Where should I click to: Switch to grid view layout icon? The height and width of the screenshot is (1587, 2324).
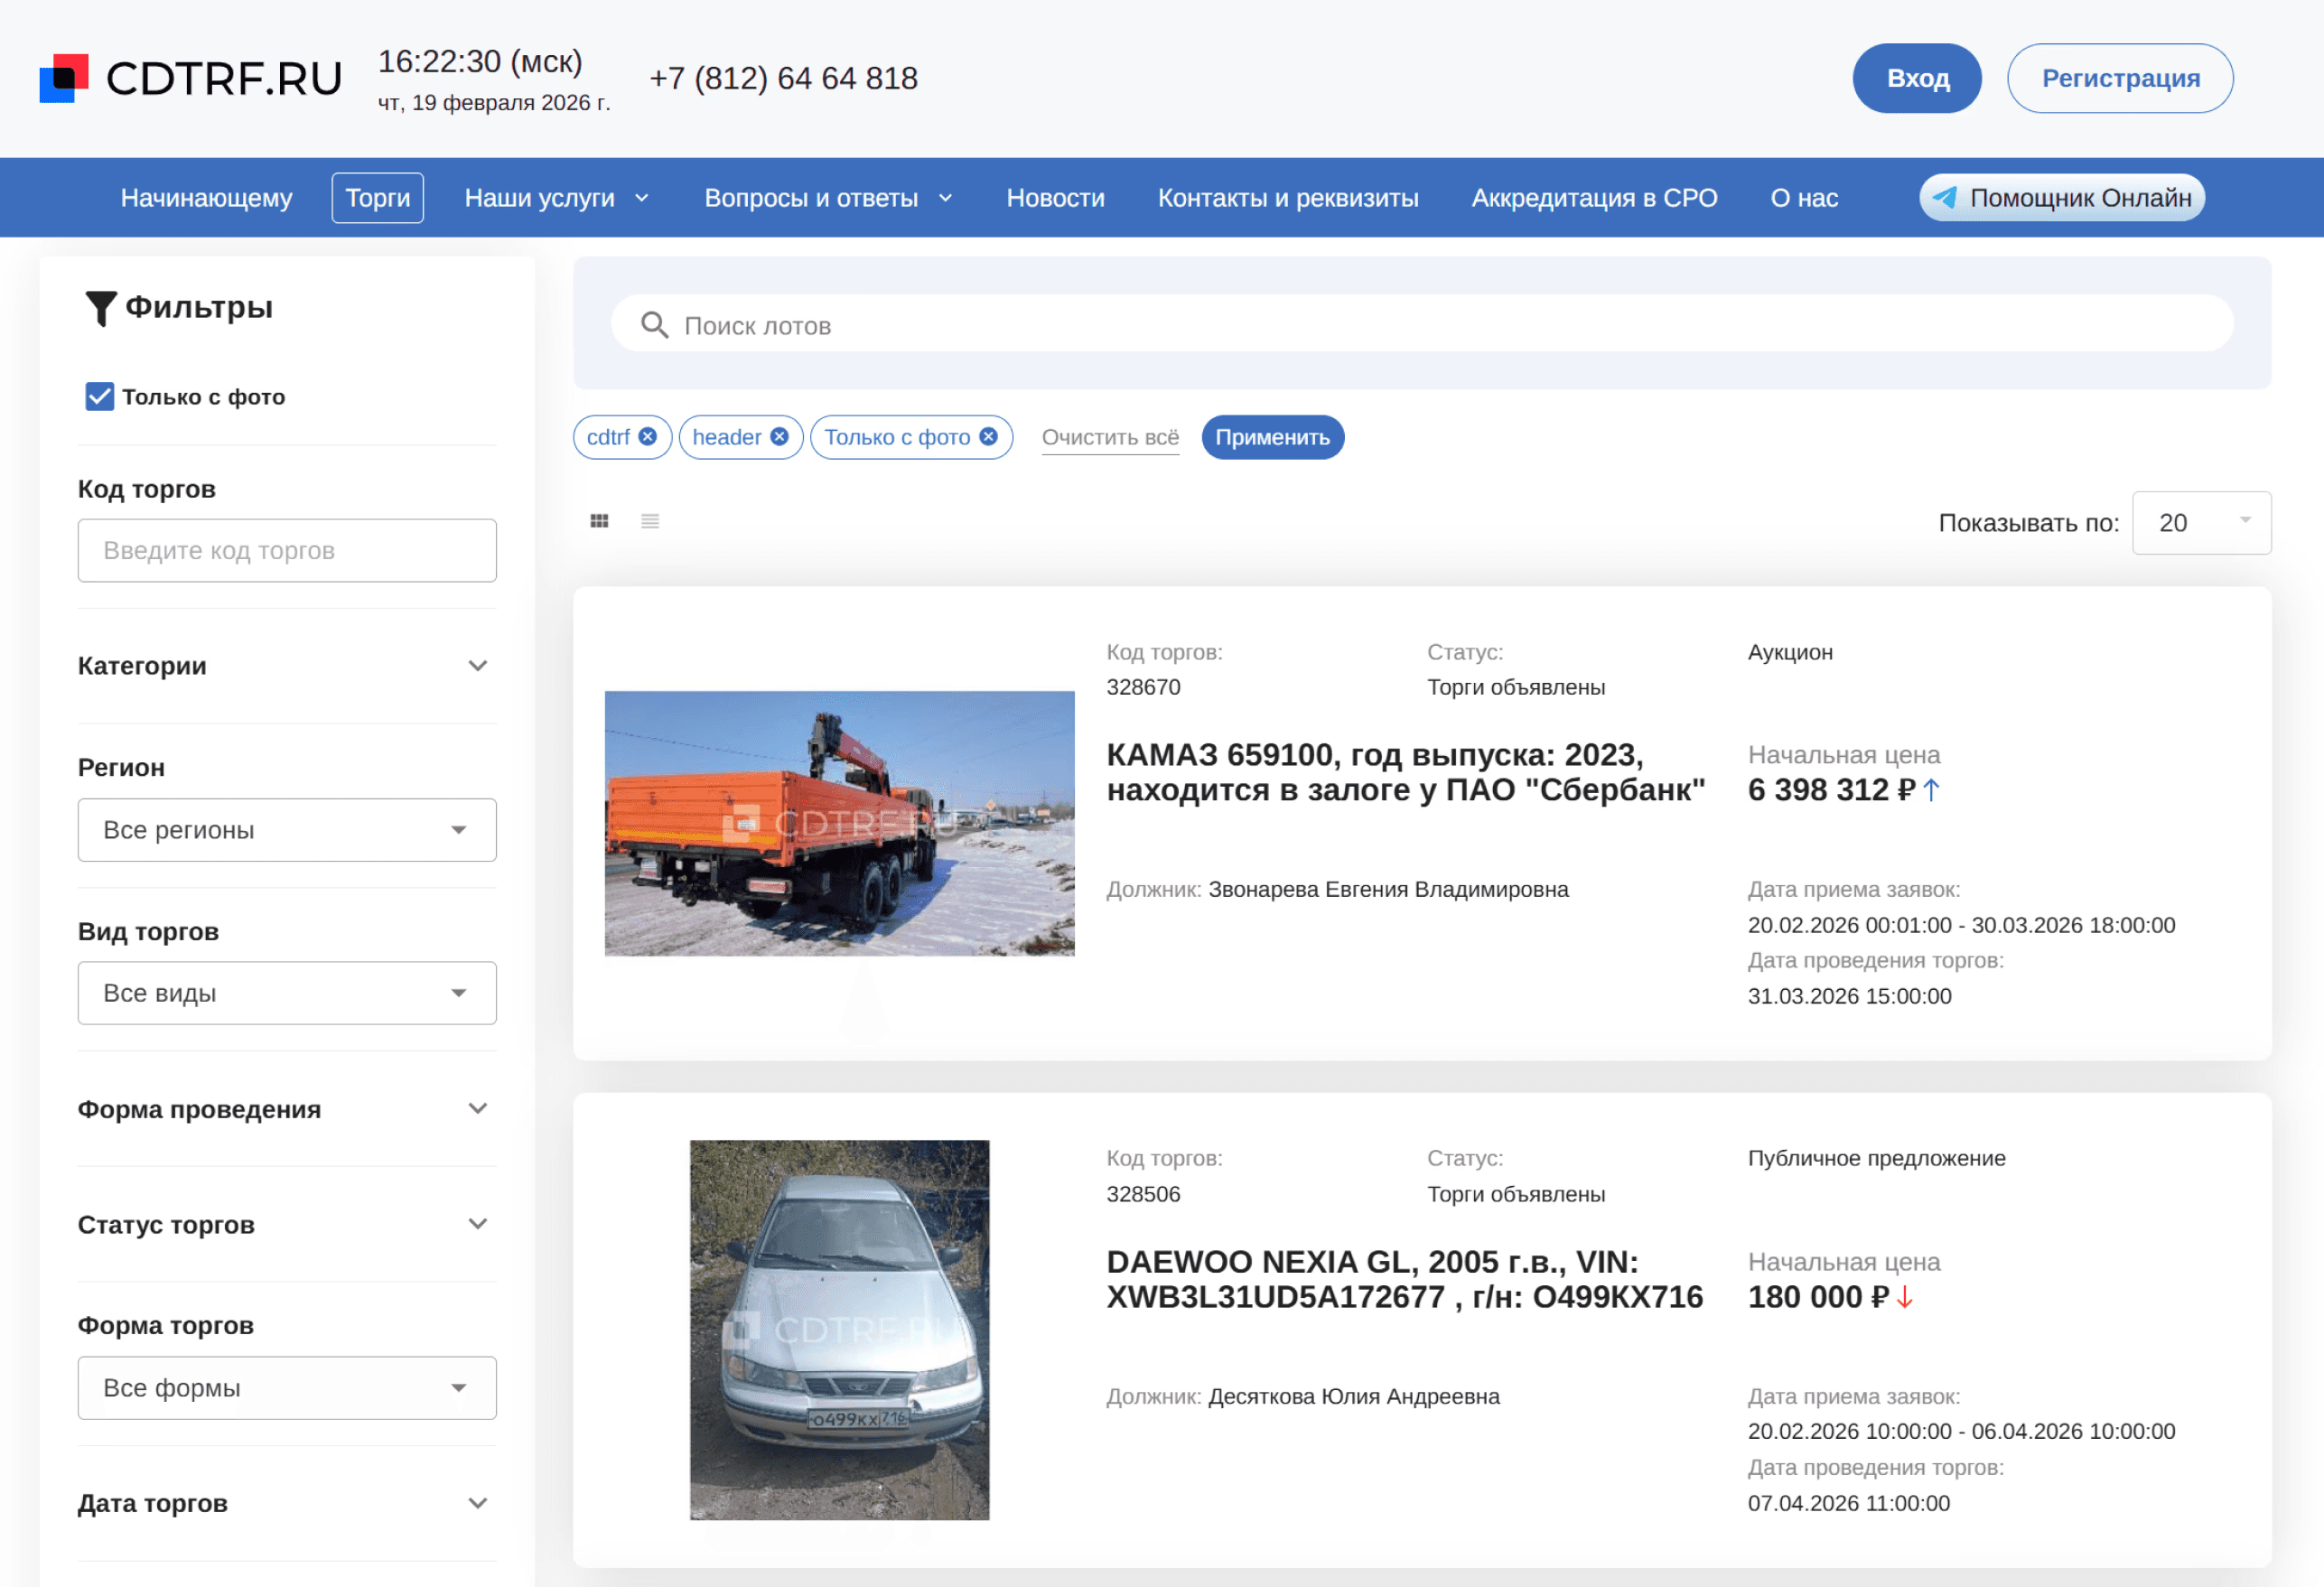599,521
